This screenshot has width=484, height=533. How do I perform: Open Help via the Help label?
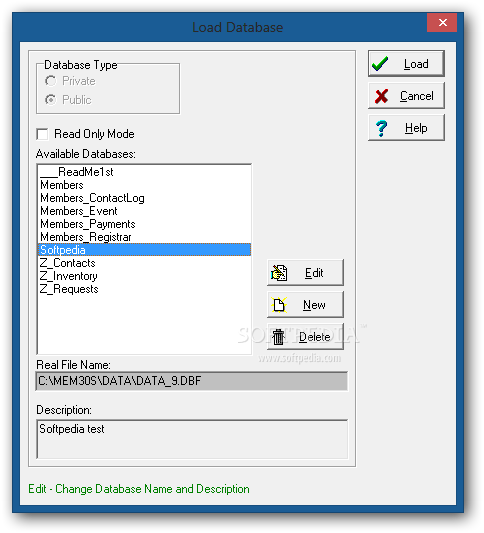[x=416, y=128]
